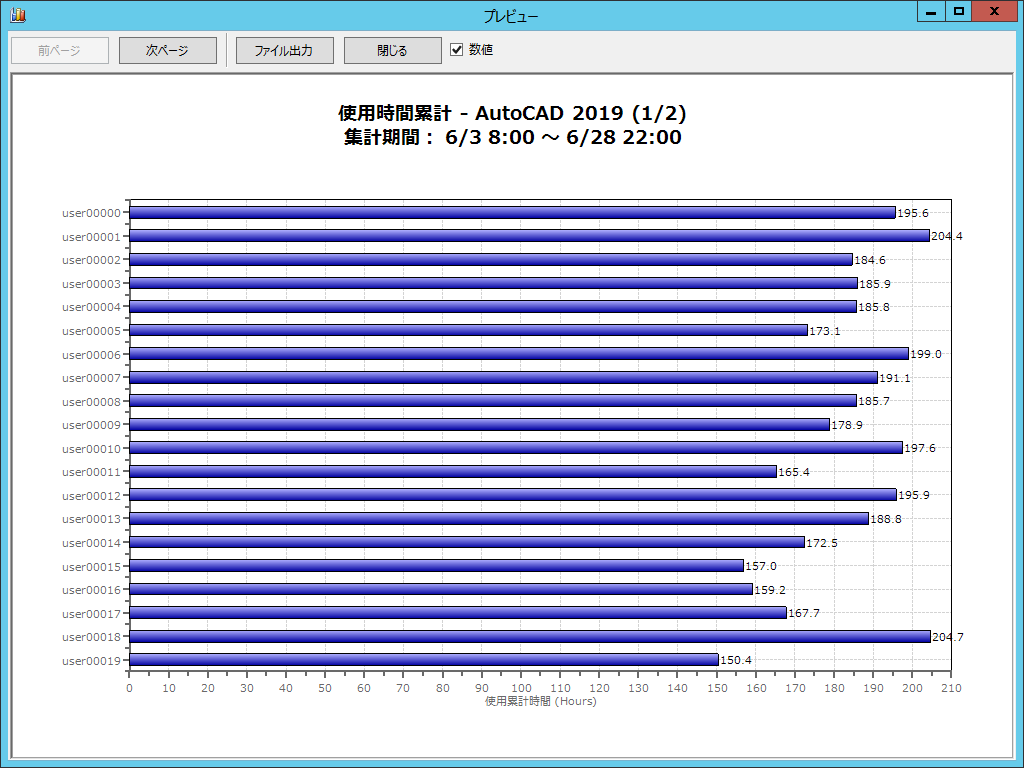Viewport: 1024px width, 768px height.
Task: Uncheck the 数値 checkbox
Action: click(456, 50)
